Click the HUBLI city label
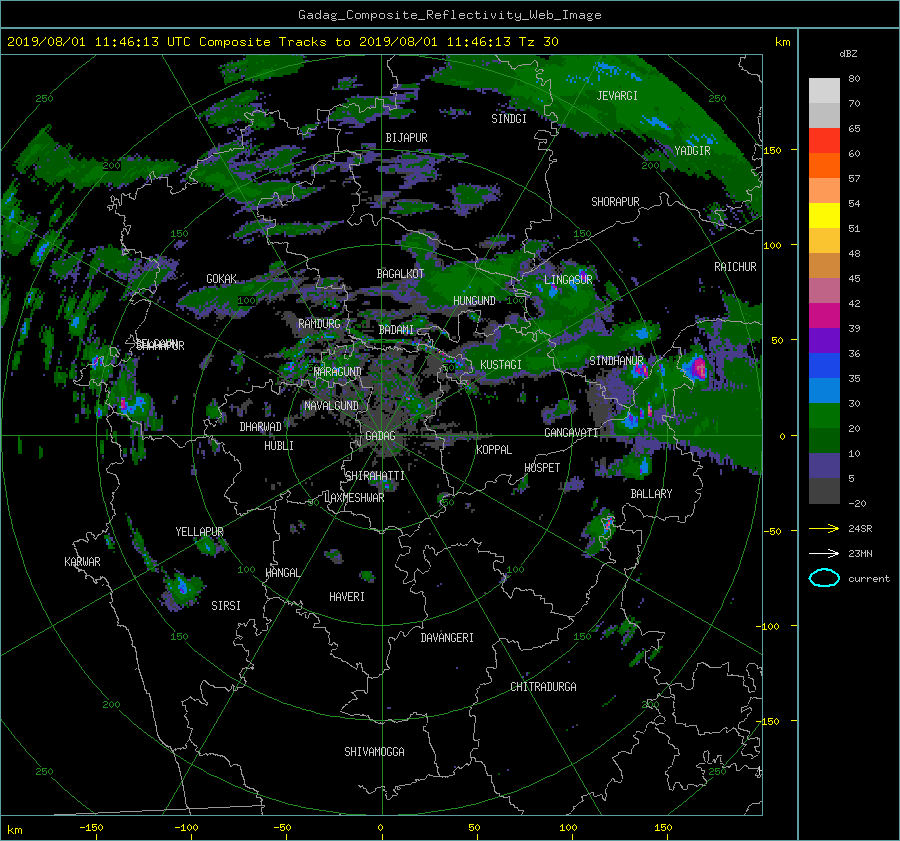This screenshot has width=900, height=841. click(x=278, y=446)
